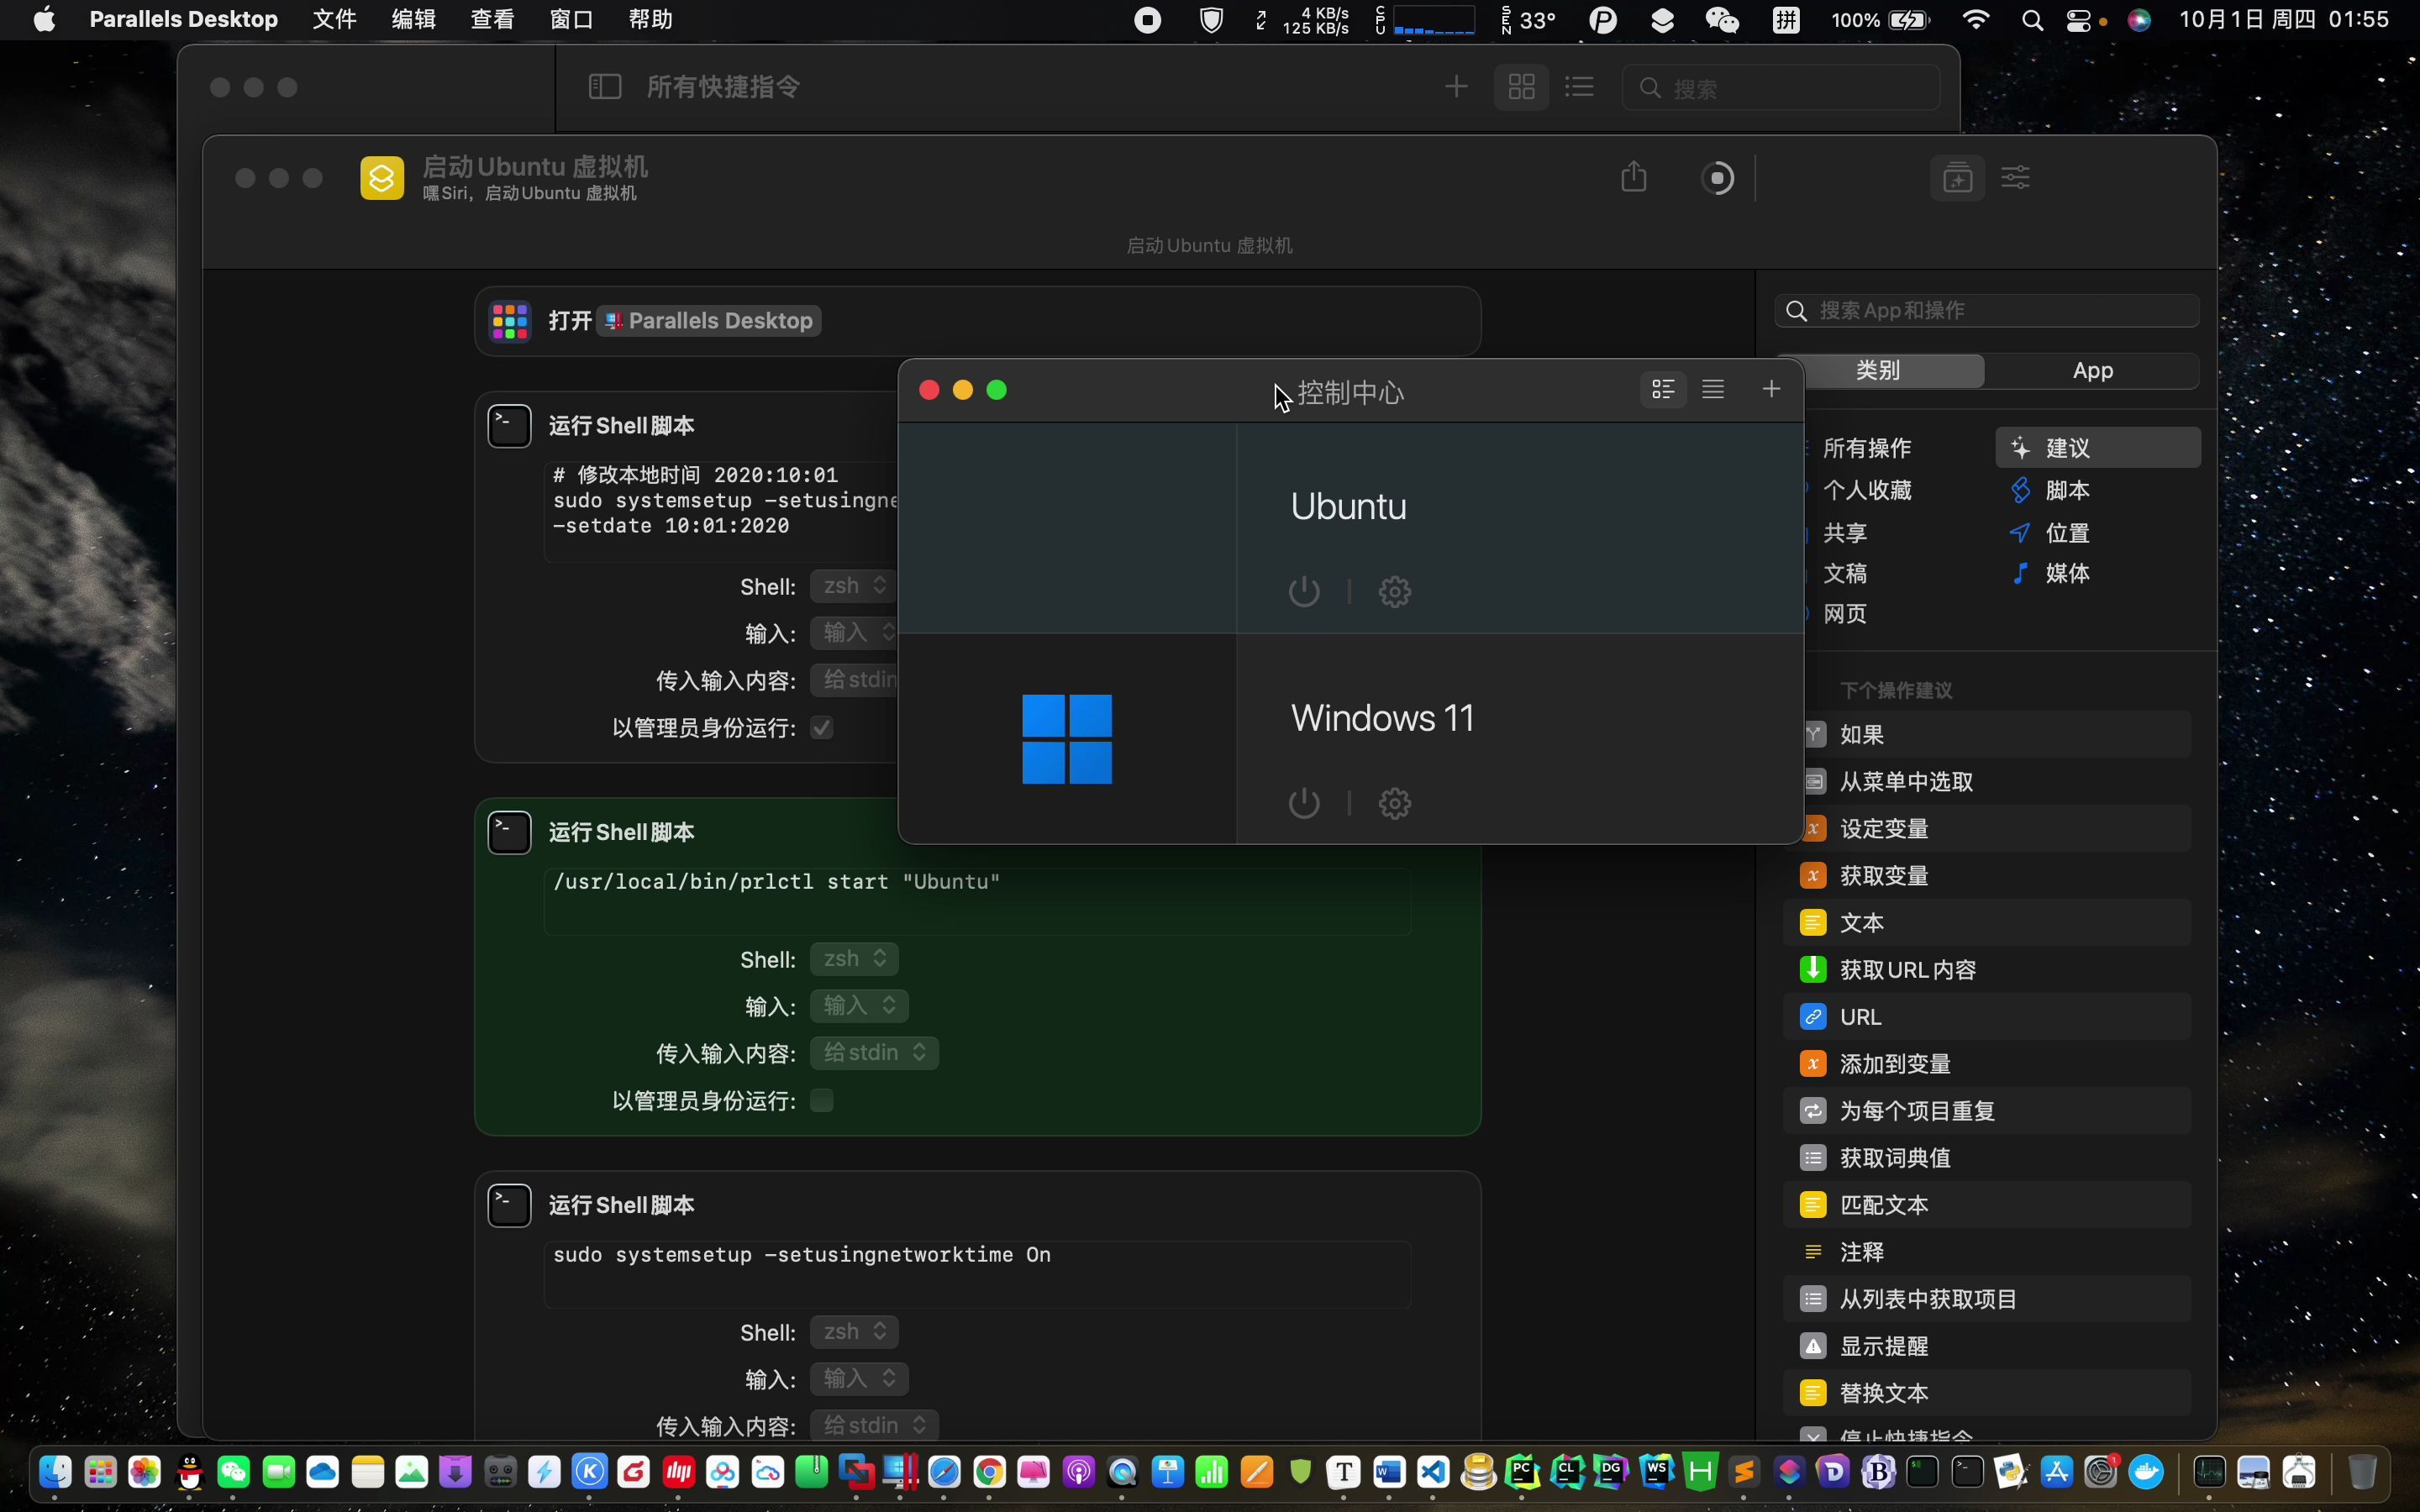Open Ubuntu configuration gear icon
Screen dimensions: 2420x1512
pos(1394,591)
